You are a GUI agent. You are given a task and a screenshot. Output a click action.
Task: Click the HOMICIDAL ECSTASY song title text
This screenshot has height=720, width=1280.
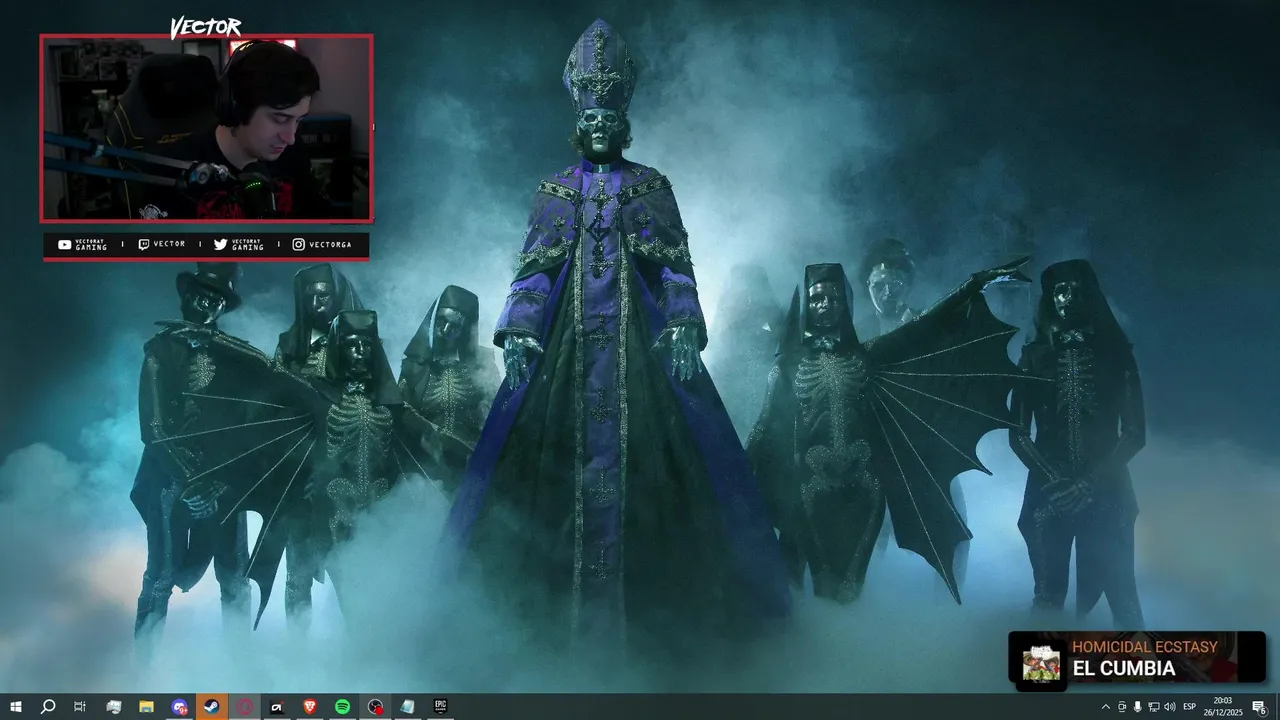pos(1145,647)
